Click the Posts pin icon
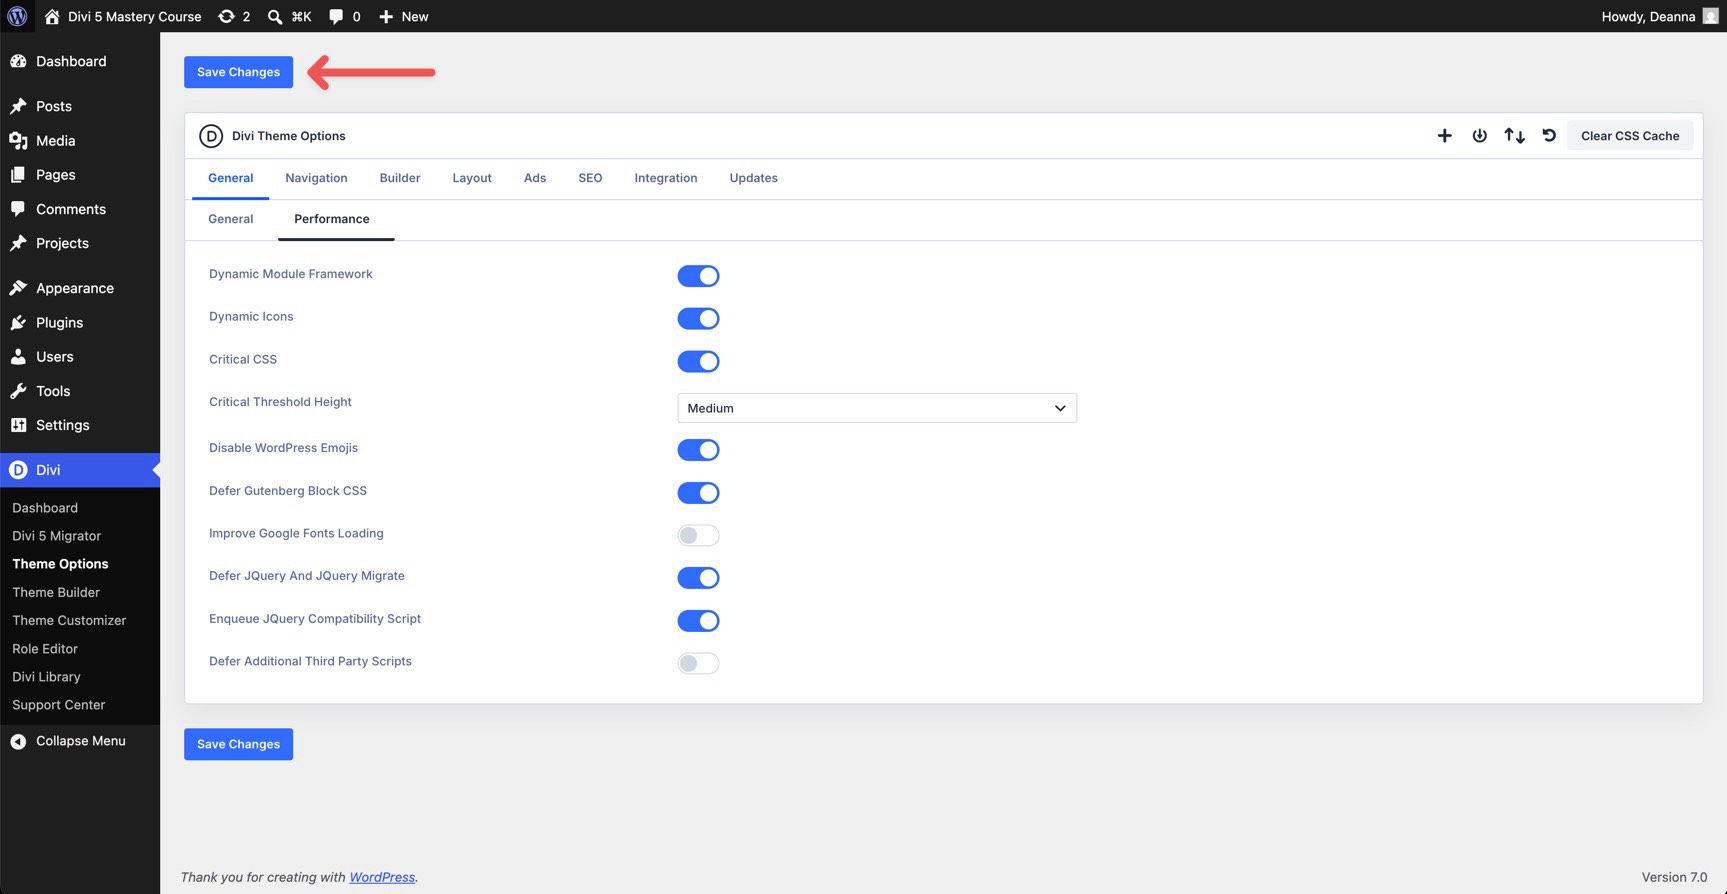This screenshot has height=894, width=1727. click(18, 106)
